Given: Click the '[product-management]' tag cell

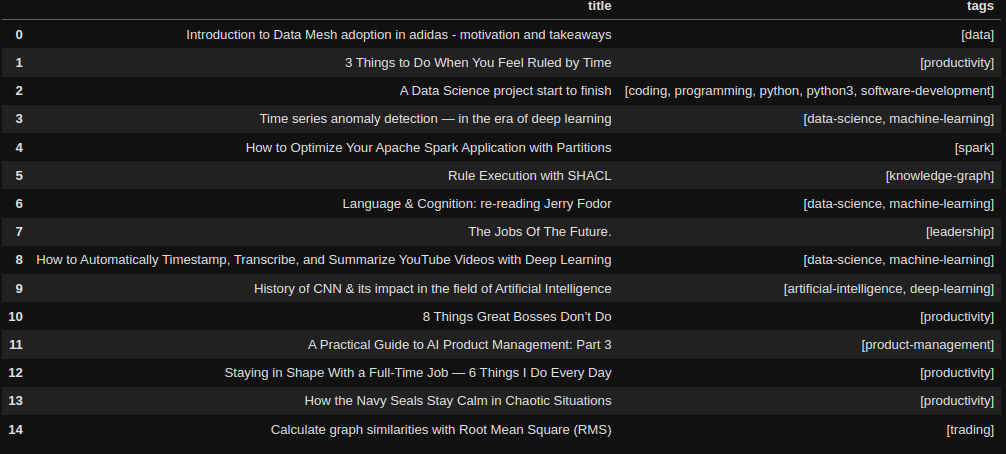Looking at the screenshot, I should (928, 345).
